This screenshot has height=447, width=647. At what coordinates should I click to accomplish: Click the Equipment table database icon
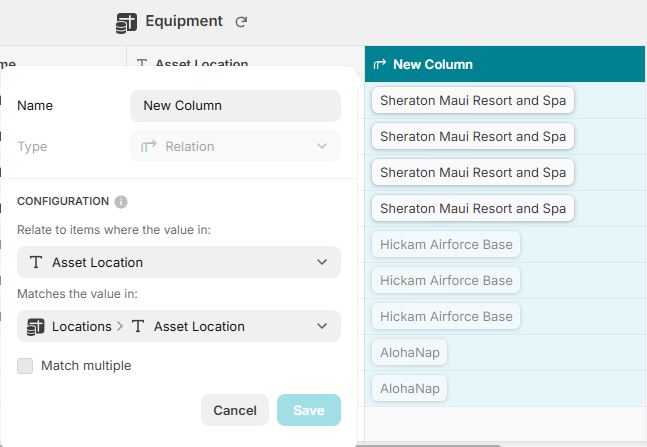pos(126,22)
